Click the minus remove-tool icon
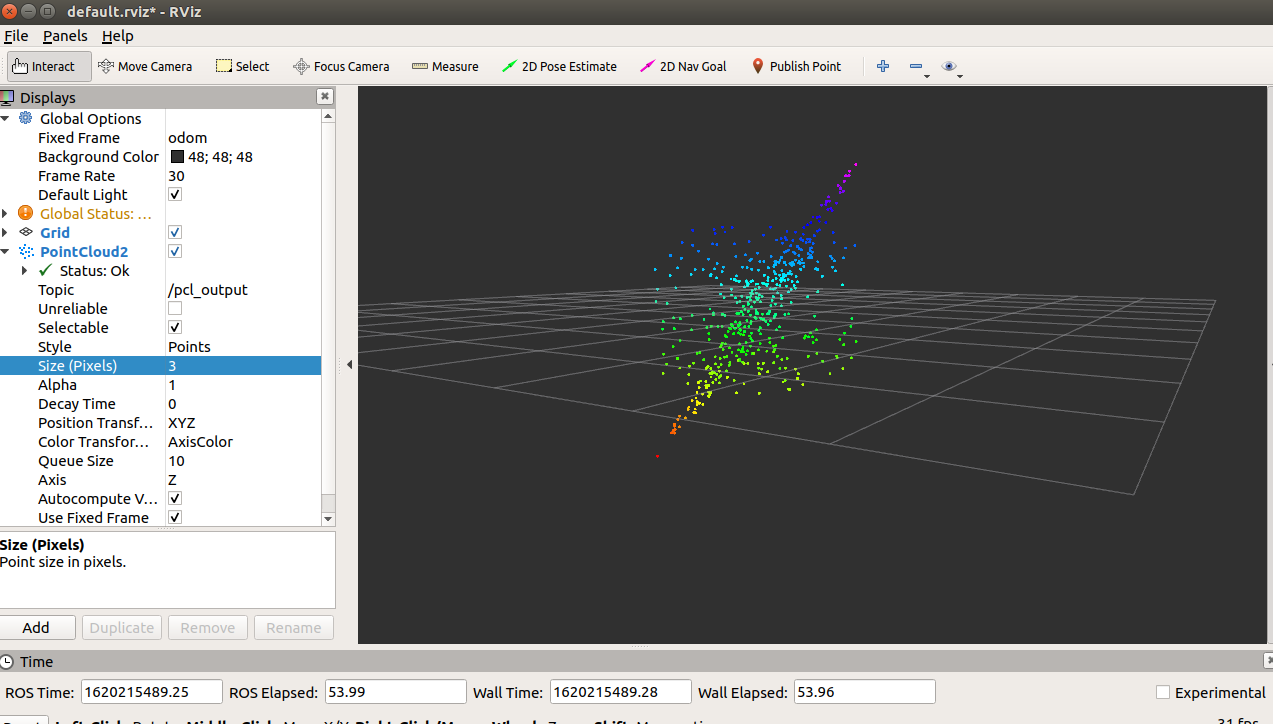 click(916, 67)
